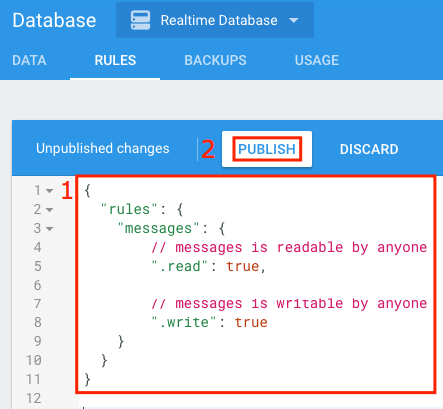This screenshot has height=409, width=443.
Task: Publish the unpublished rule changes
Action: click(267, 149)
